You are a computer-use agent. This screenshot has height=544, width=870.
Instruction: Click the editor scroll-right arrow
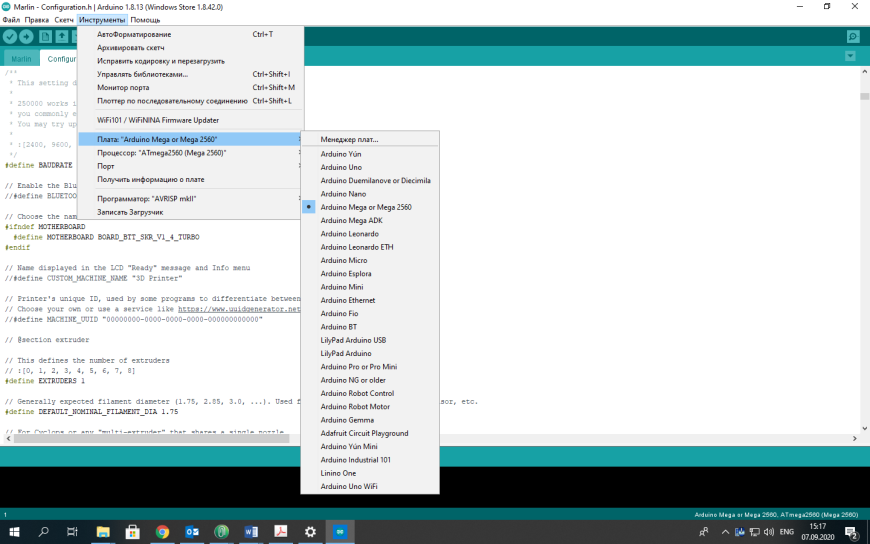854,439
